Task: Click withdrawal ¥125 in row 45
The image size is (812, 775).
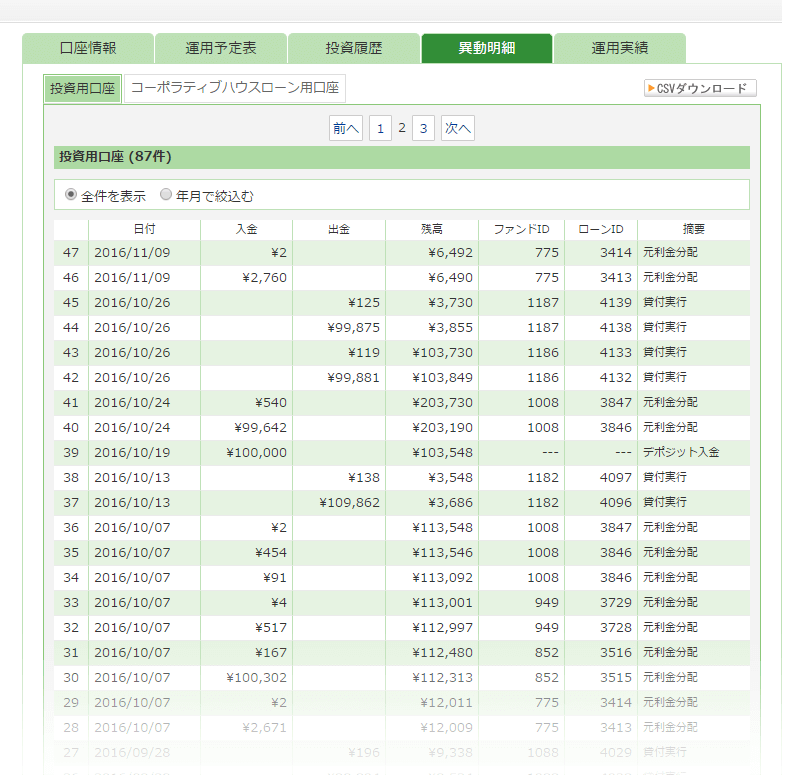Action: pos(364,302)
